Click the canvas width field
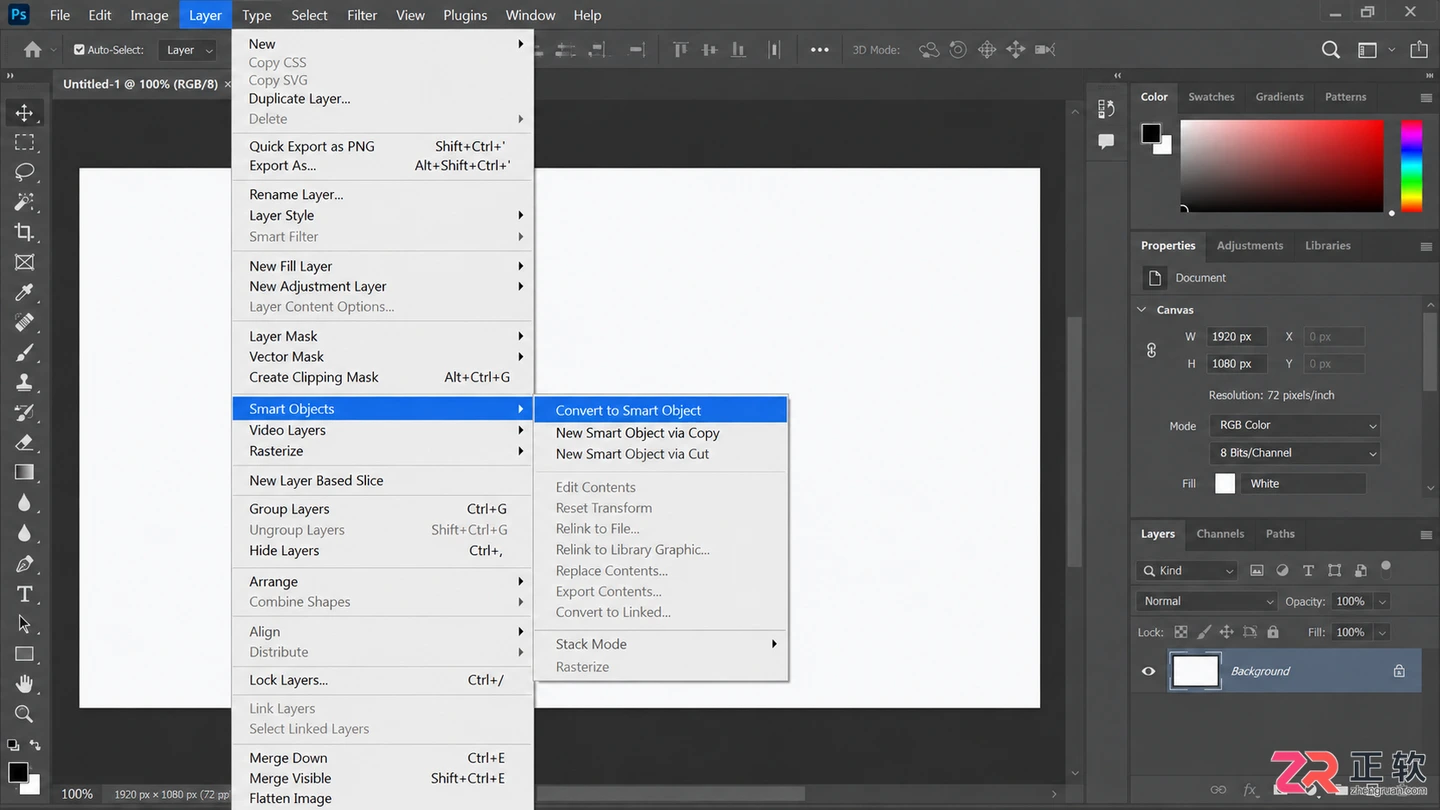Viewport: 1440px width, 810px height. [x=1236, y=337]
